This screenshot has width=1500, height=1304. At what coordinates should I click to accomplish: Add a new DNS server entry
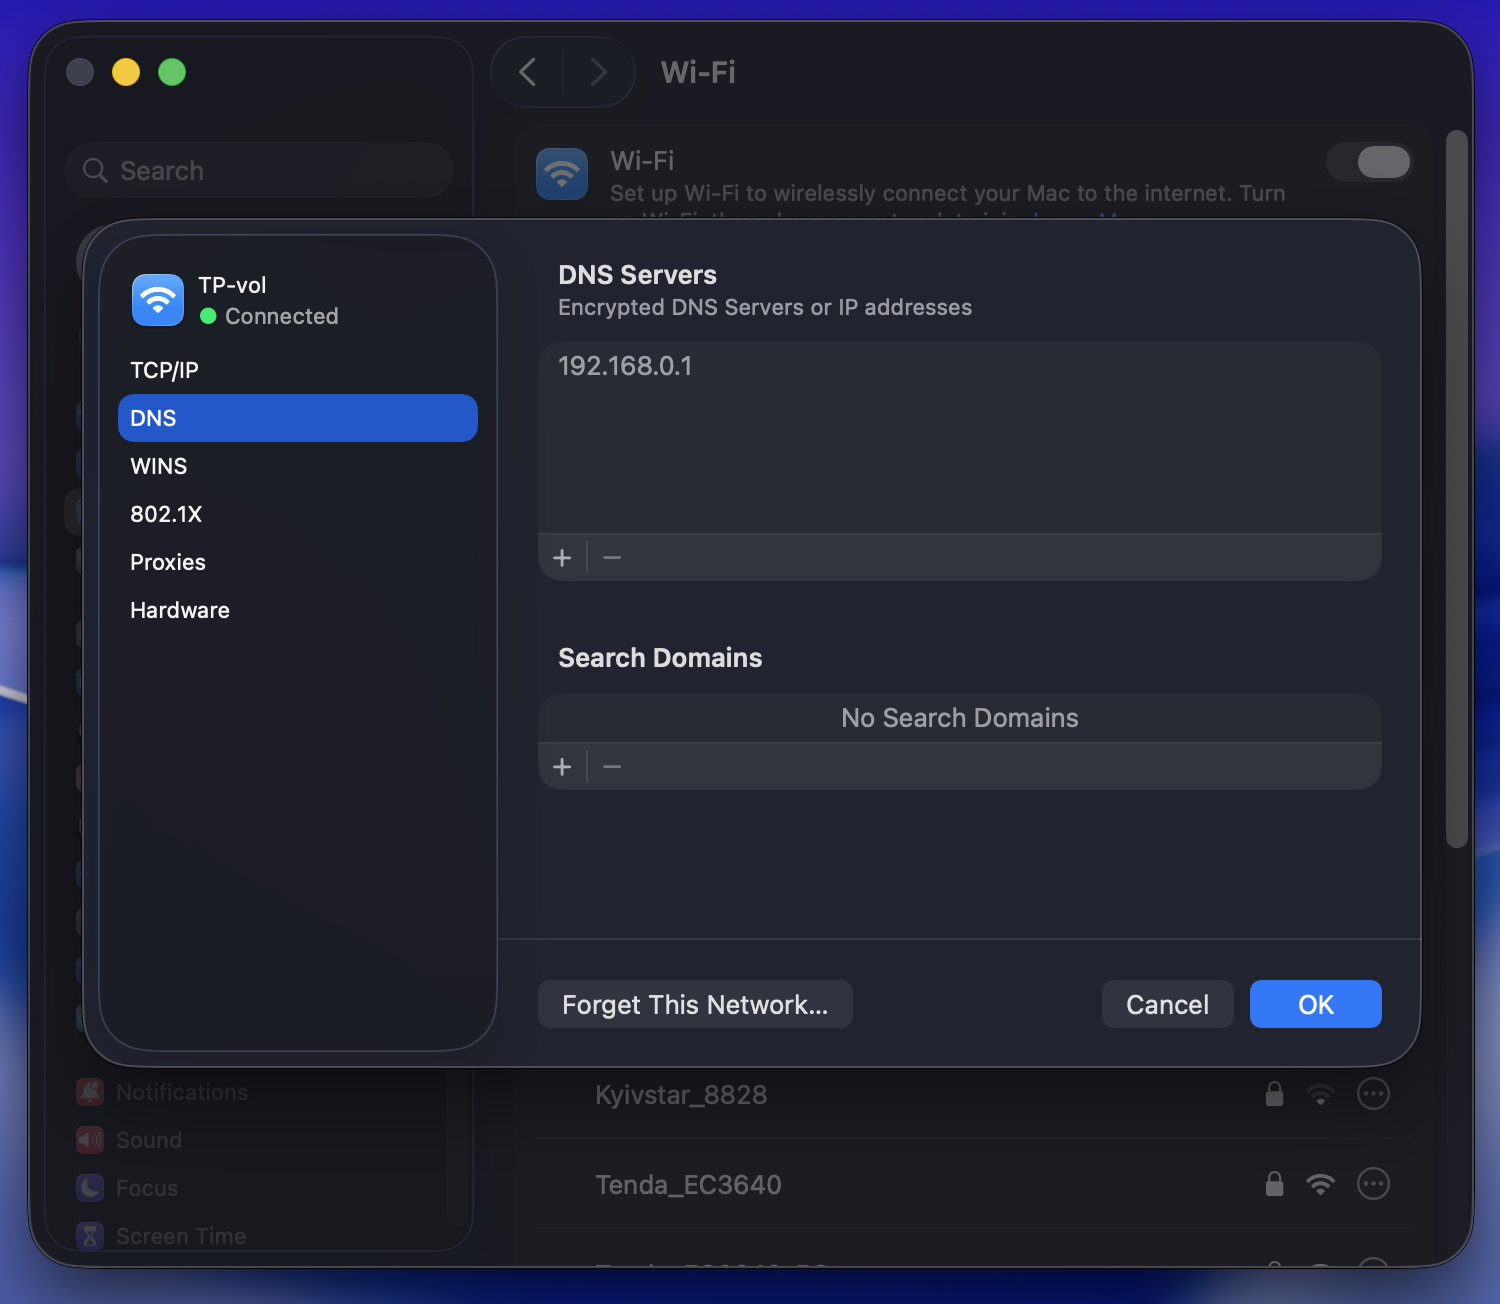point(562,557)
